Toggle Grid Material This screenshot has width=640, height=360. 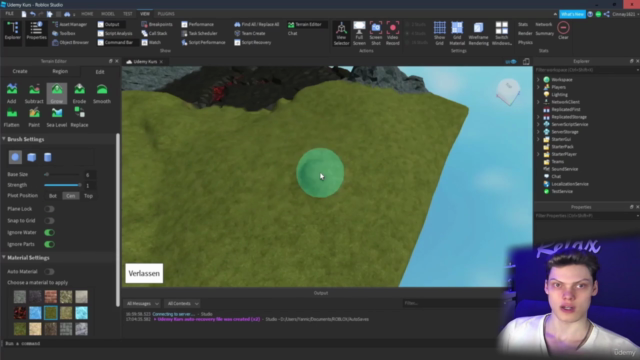click(457, 33)
